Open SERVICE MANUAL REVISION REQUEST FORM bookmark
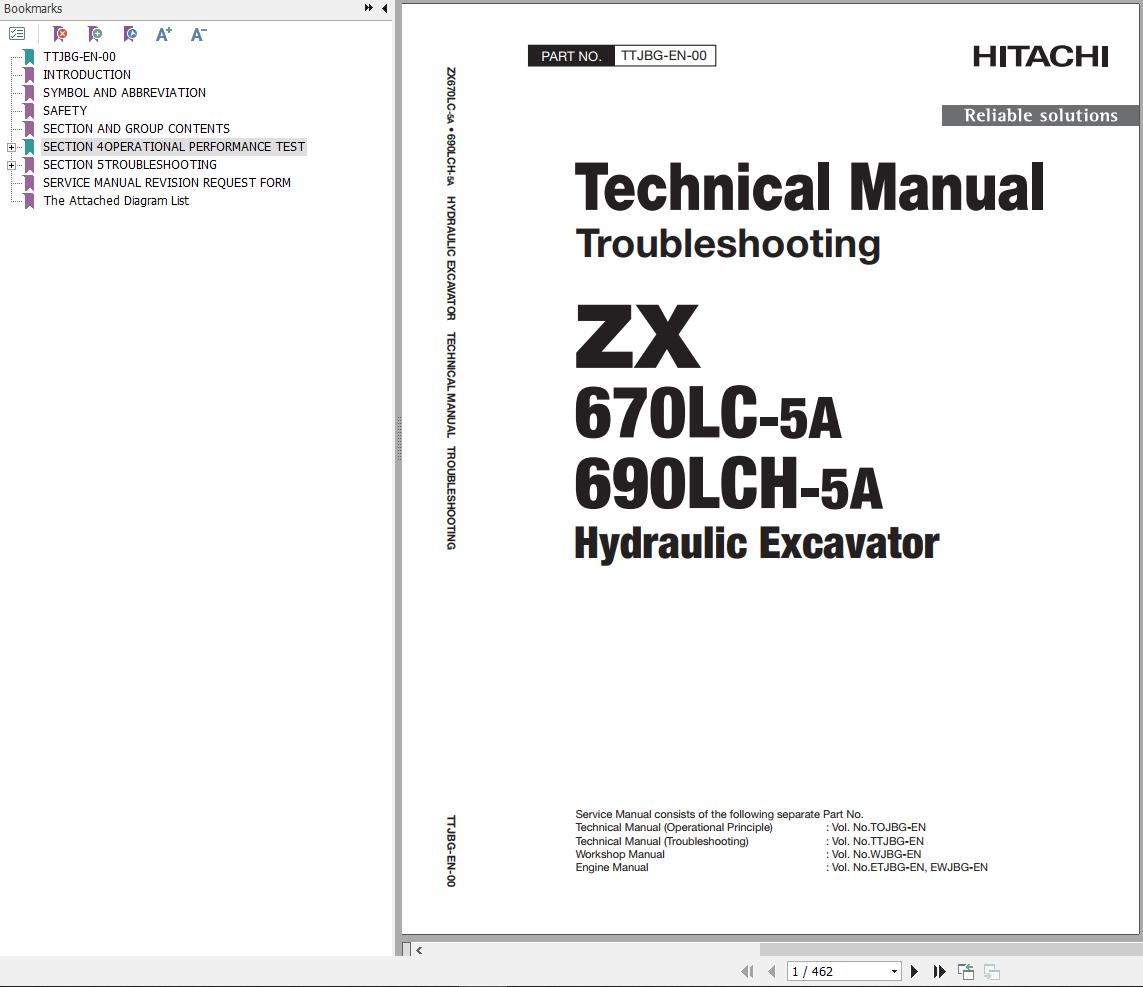 pyautogui.click(x=166, y=183)
